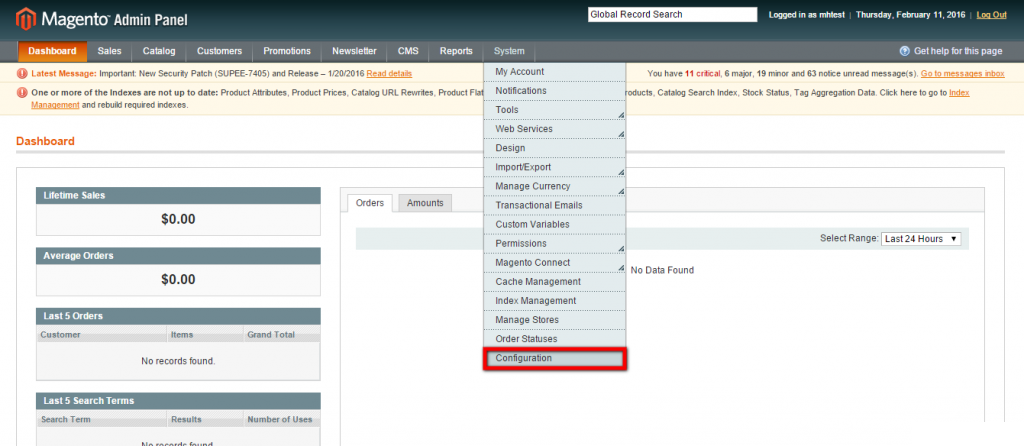Open the Promotions menu

[287, 51]
